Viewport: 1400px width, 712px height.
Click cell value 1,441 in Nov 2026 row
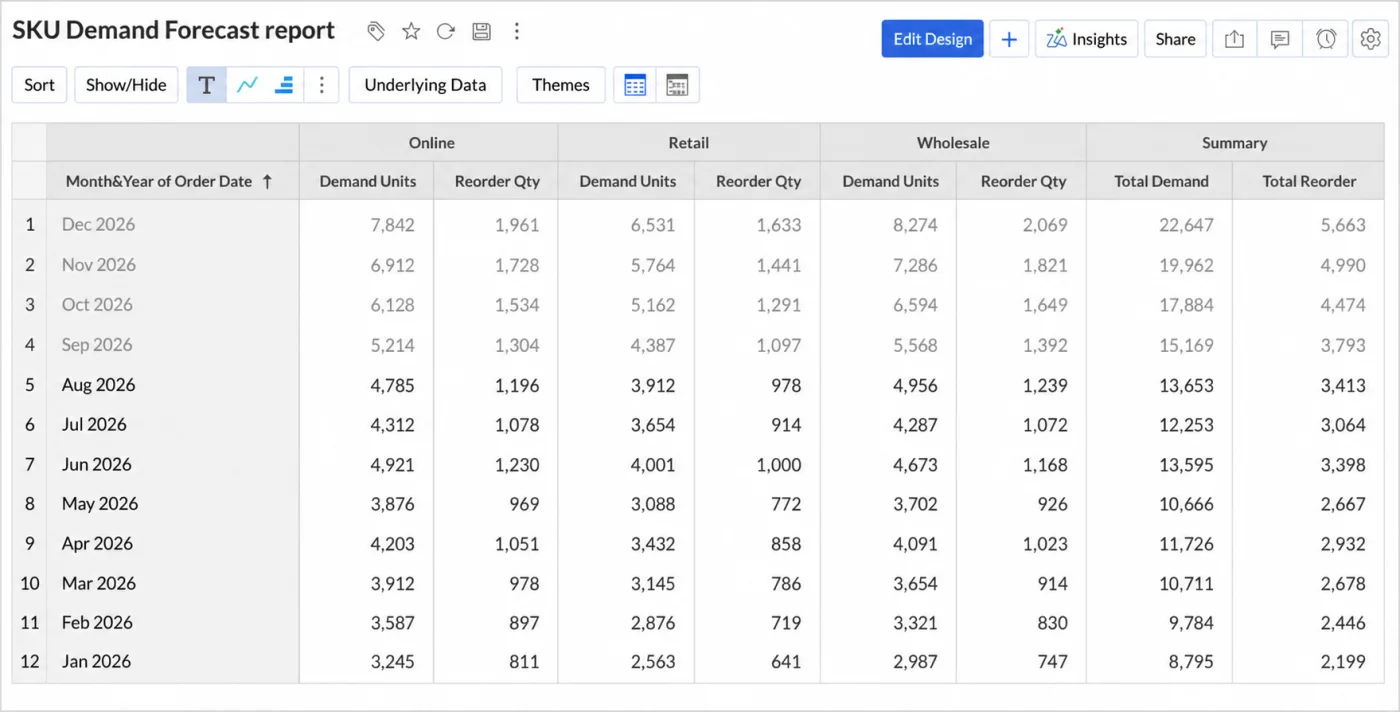(779, 265)
